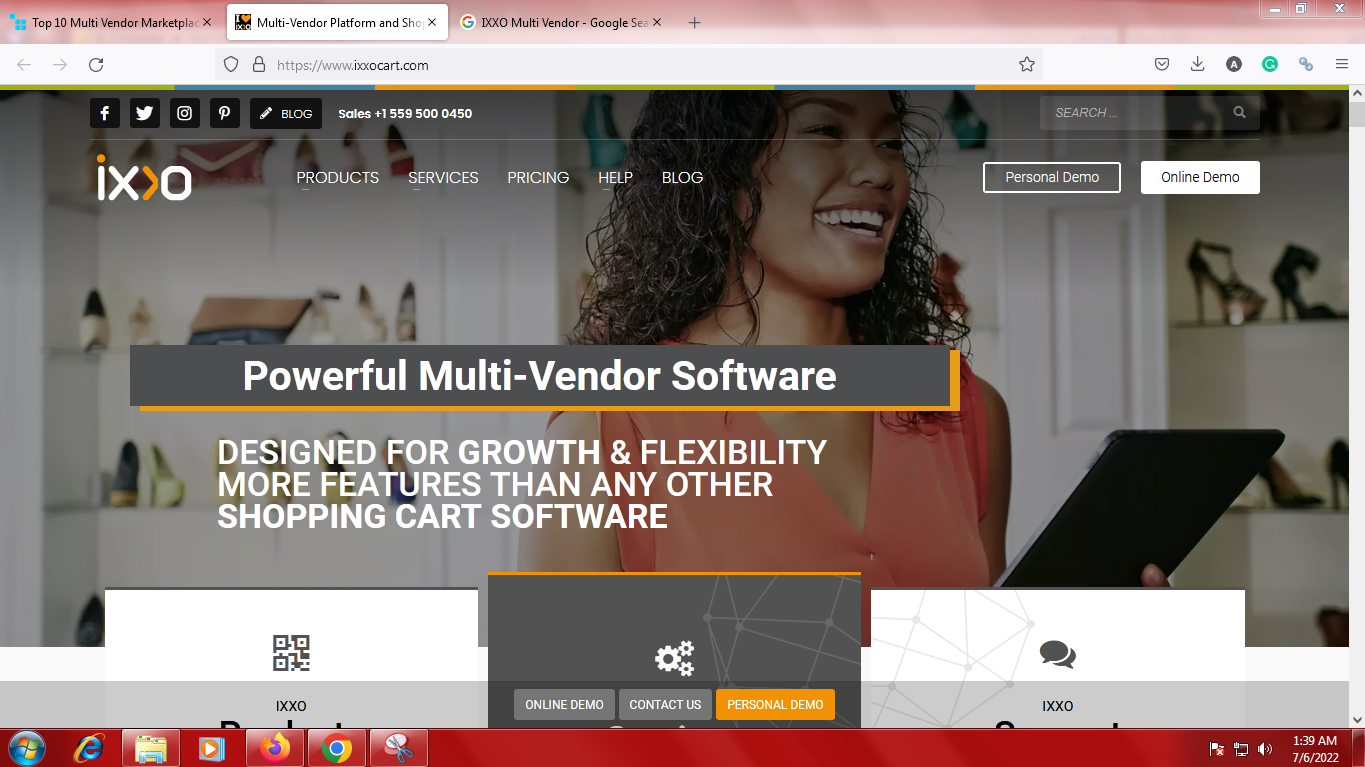
Task: Click the gears Services icon
Action: pyautogui.click(x=674, y=658)
